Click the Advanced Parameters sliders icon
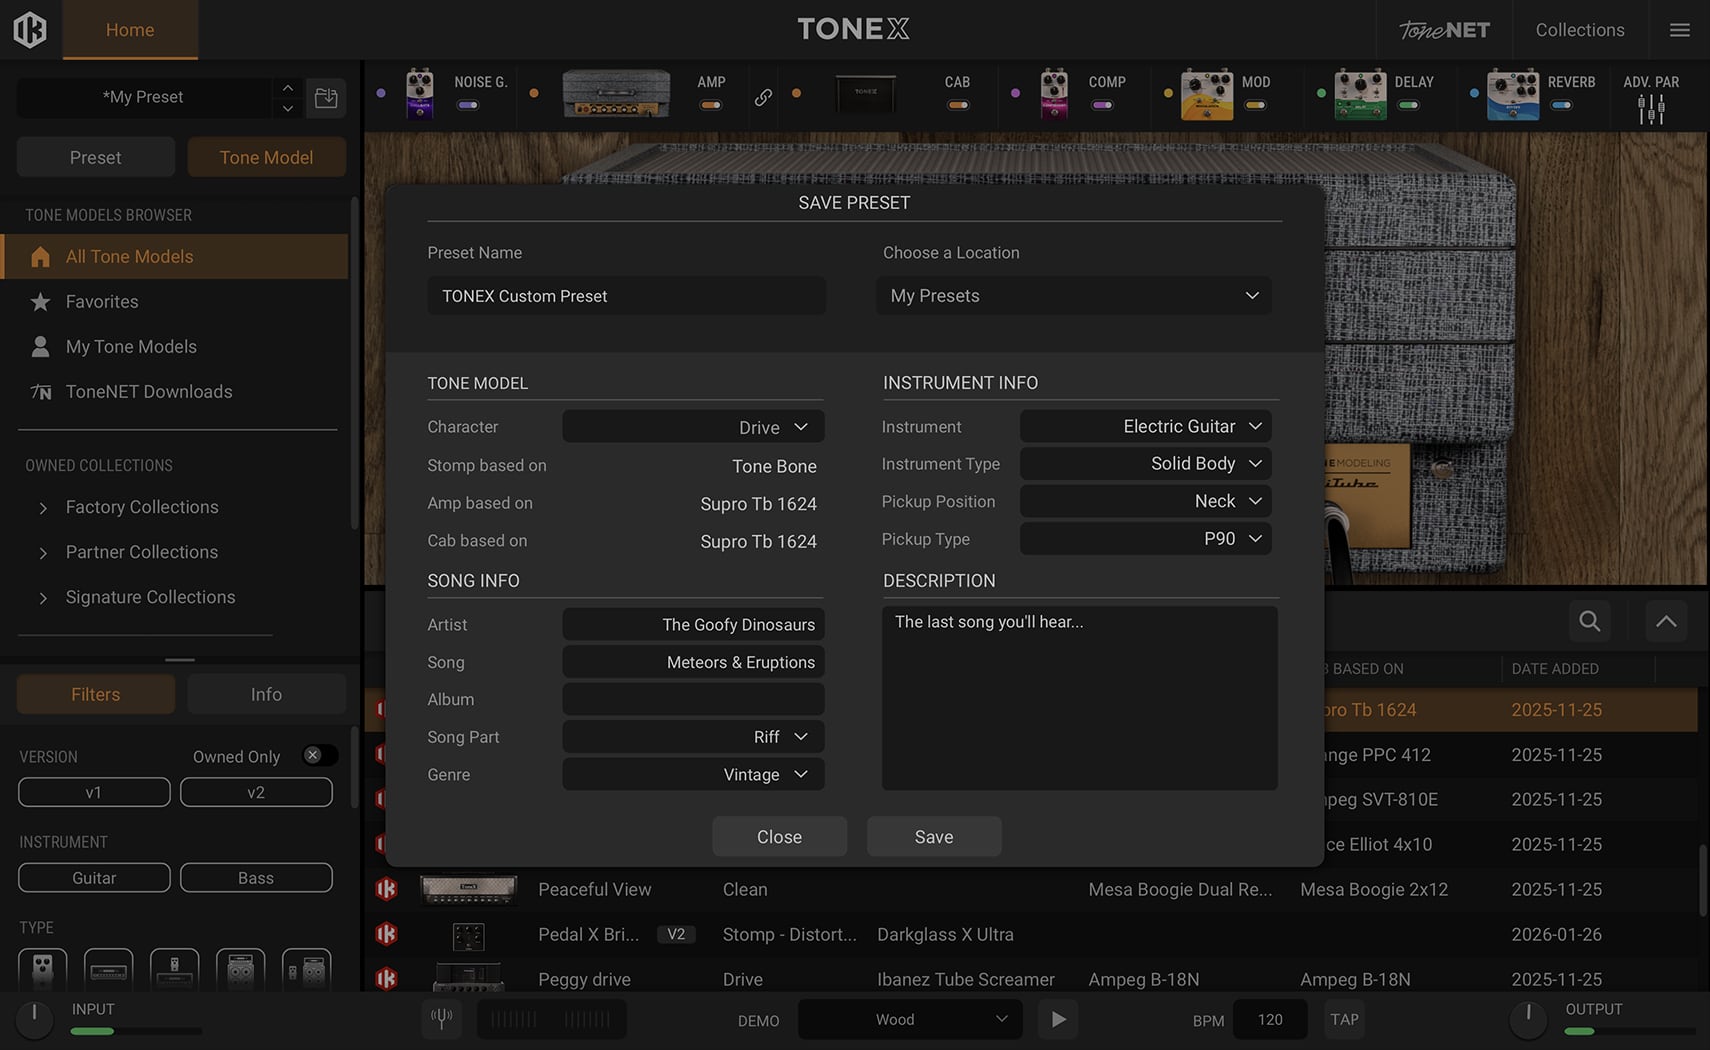 [1651, 108]
